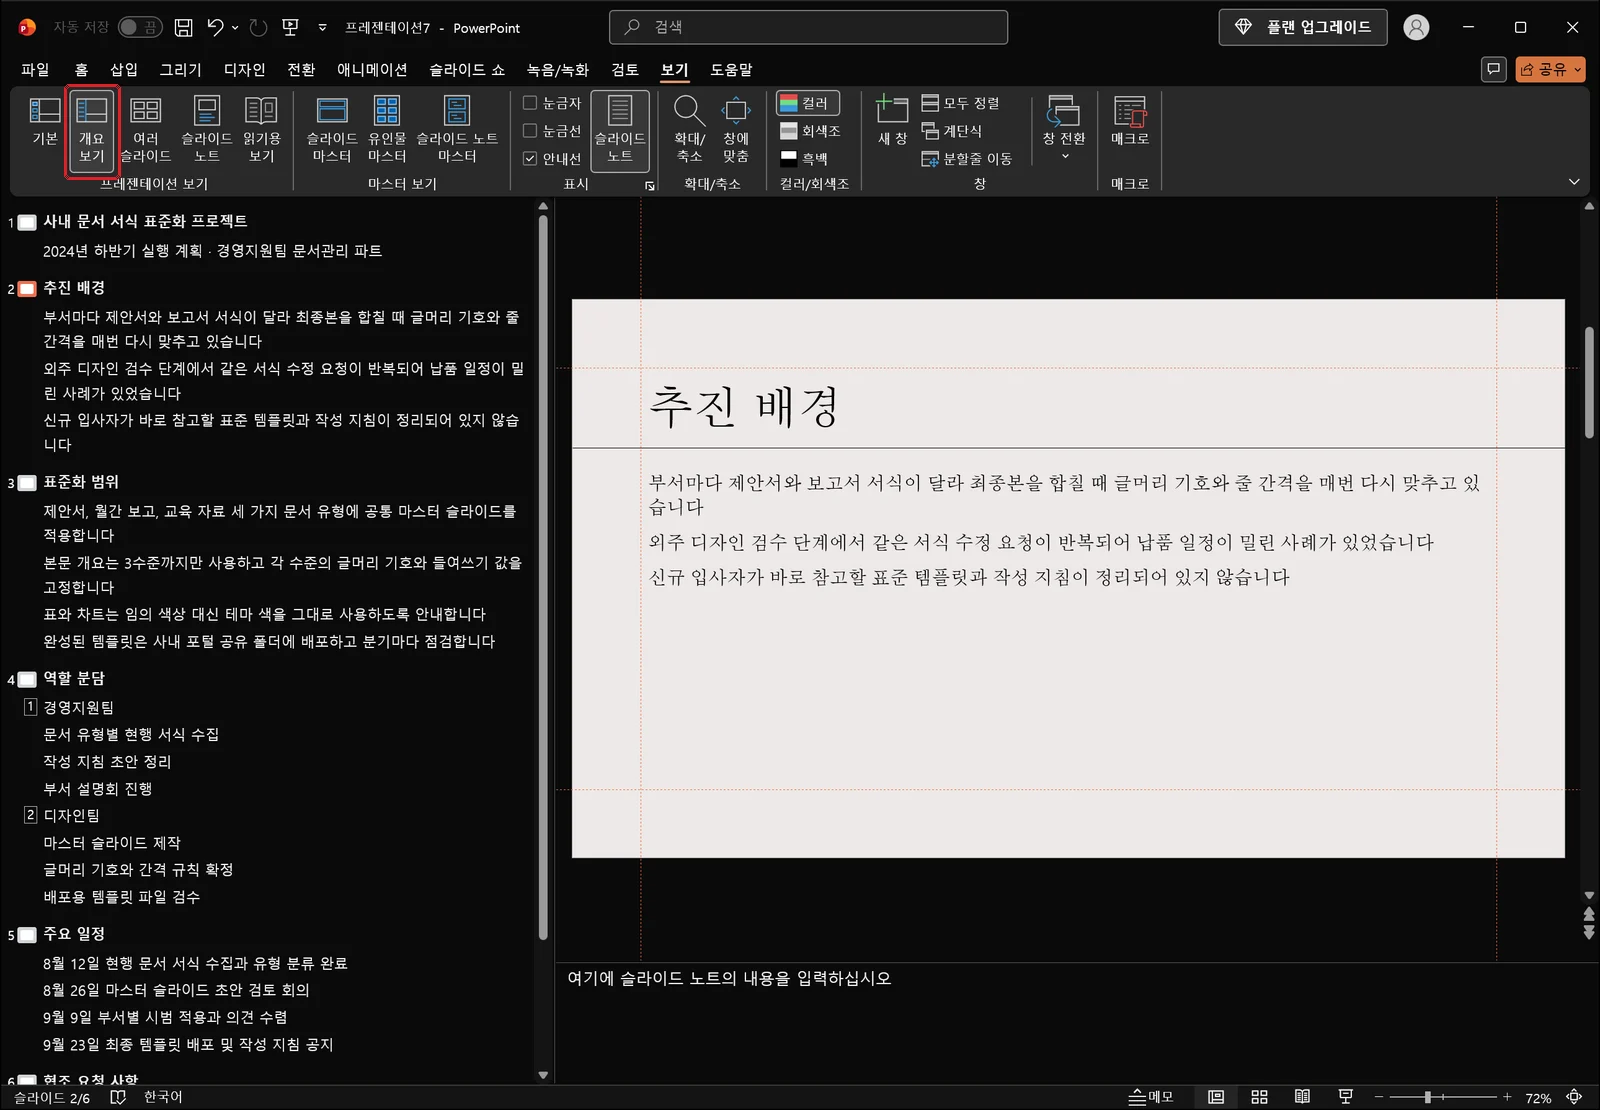Select Color (컬러) mode

[x=807, y=103]
